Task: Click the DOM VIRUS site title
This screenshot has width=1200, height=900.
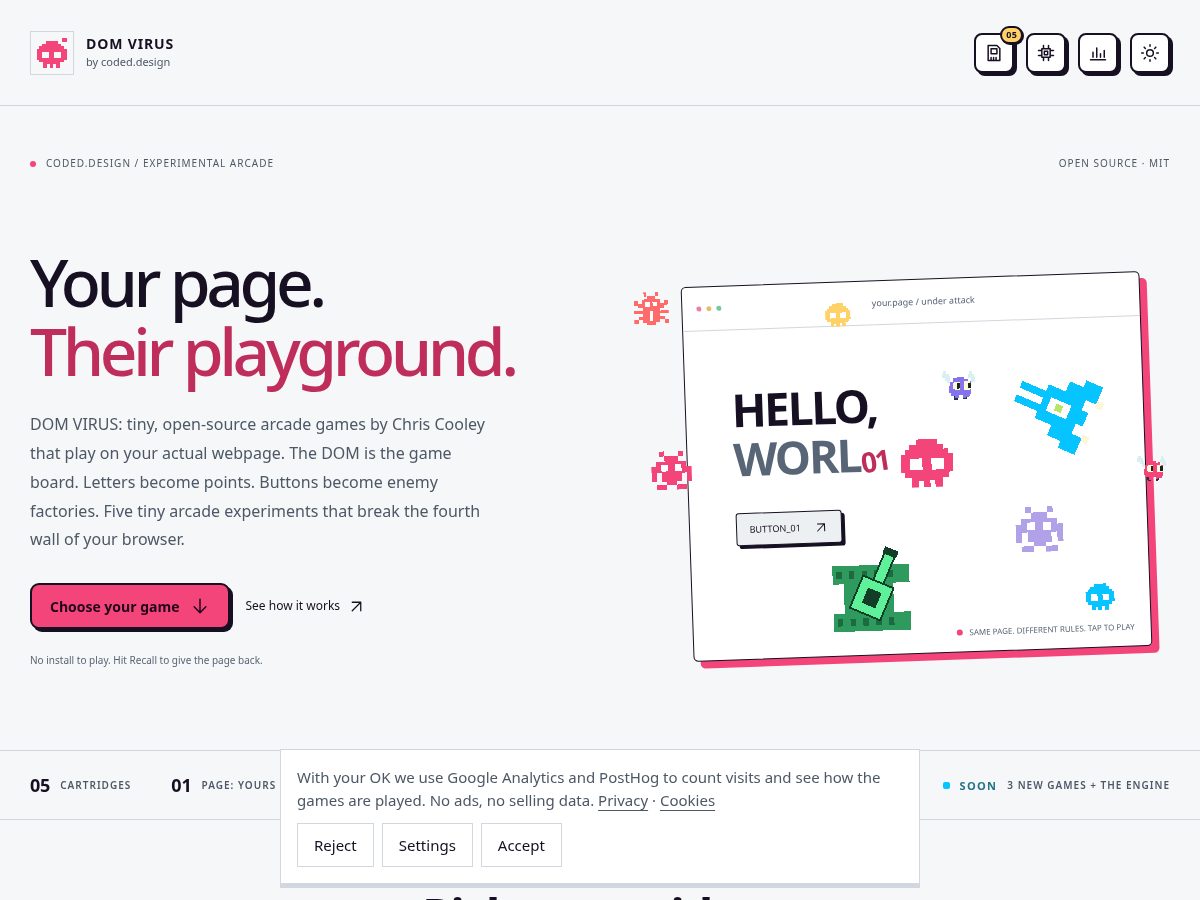Action: [x=130, y=44]
